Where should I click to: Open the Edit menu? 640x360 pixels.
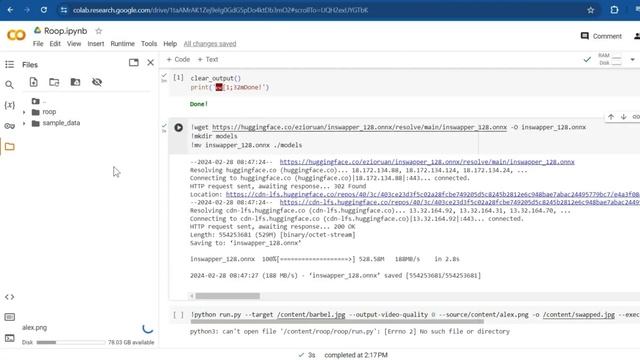click(55, 44)
